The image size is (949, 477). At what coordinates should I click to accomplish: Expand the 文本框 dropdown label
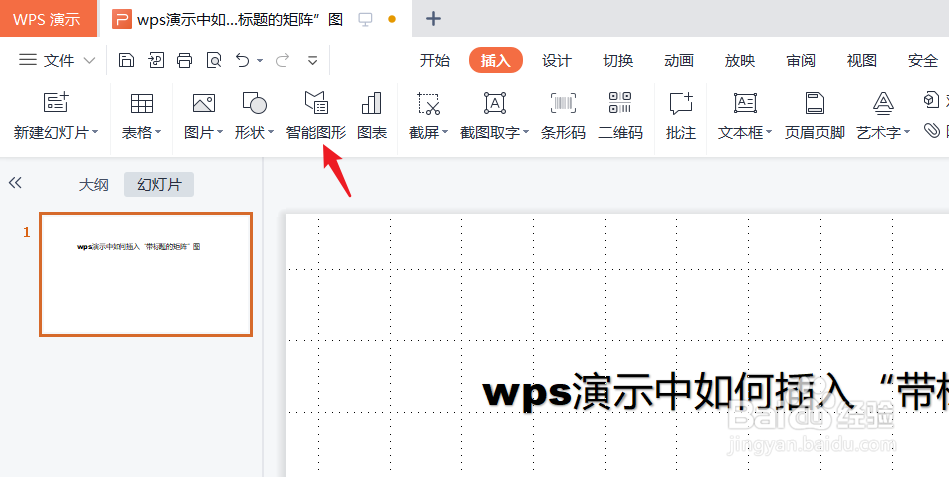[746, 133]
